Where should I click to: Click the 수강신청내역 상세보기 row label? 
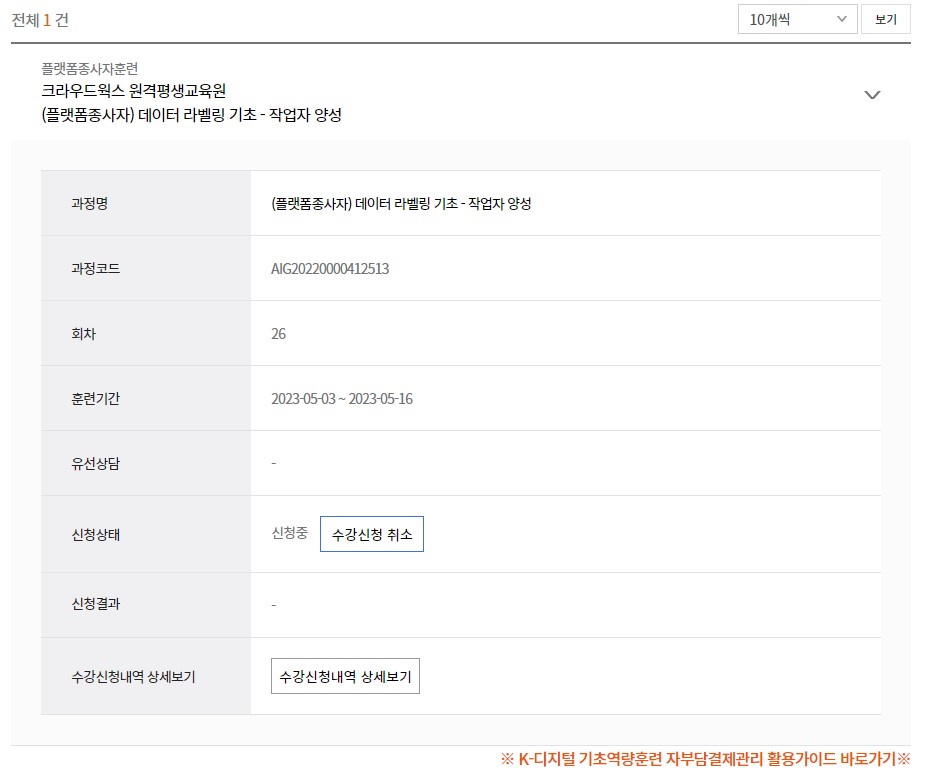(133, 677)
